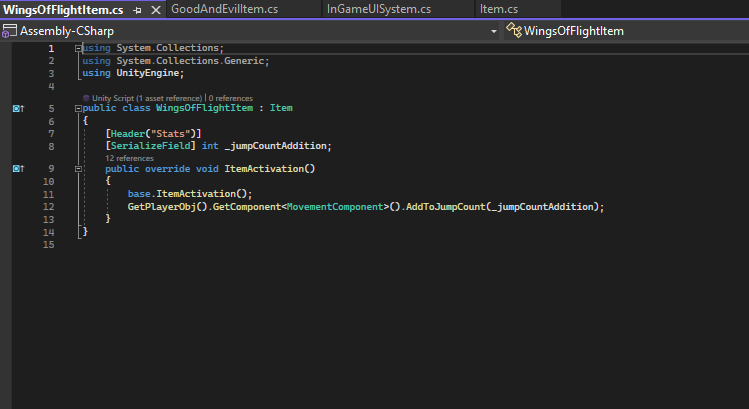Click line number 1 in the margin
Viewport: 749px width, 409px height.
[x=51, y=49]
